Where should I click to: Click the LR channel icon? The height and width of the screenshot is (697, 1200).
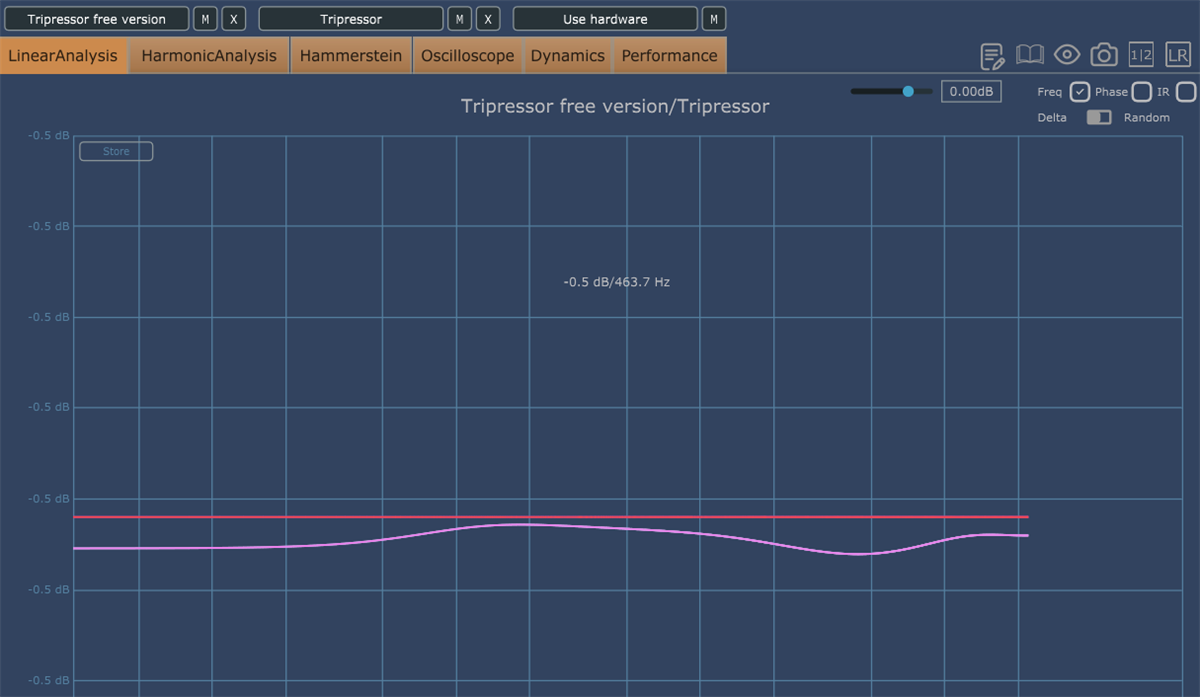1178,55
